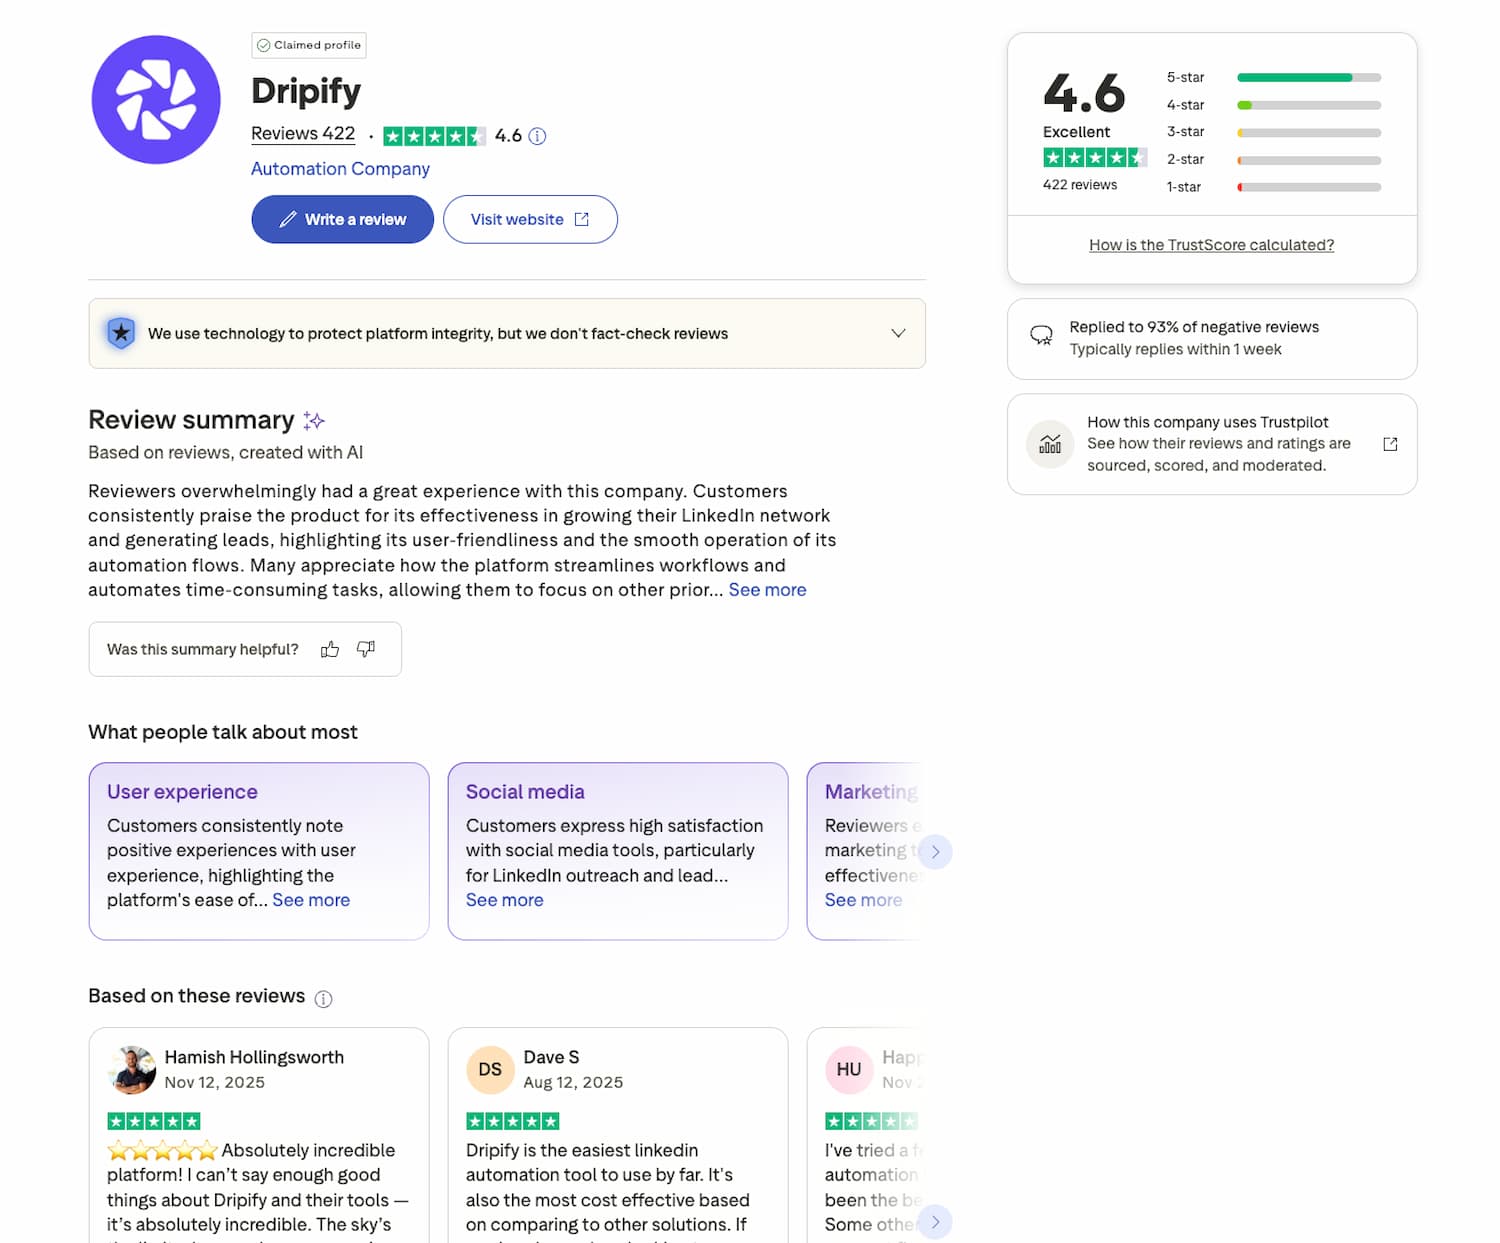Click the bar chart icon in the Trustpilot usage card
The image size is (1500, 1243).
coord(1049,443)
